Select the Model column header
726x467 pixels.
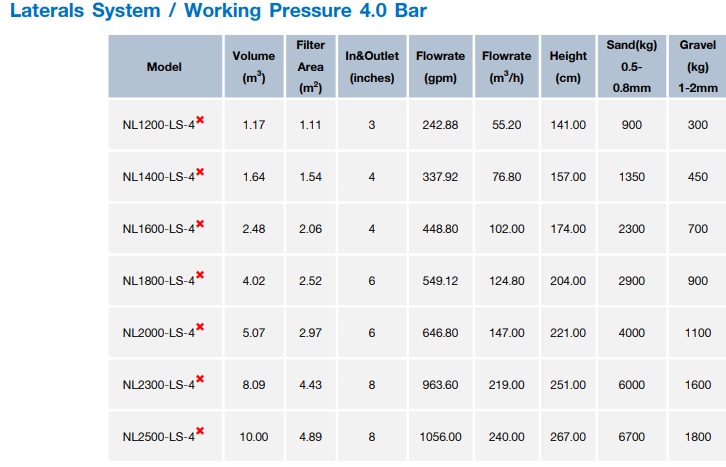(x=164, y=67)
